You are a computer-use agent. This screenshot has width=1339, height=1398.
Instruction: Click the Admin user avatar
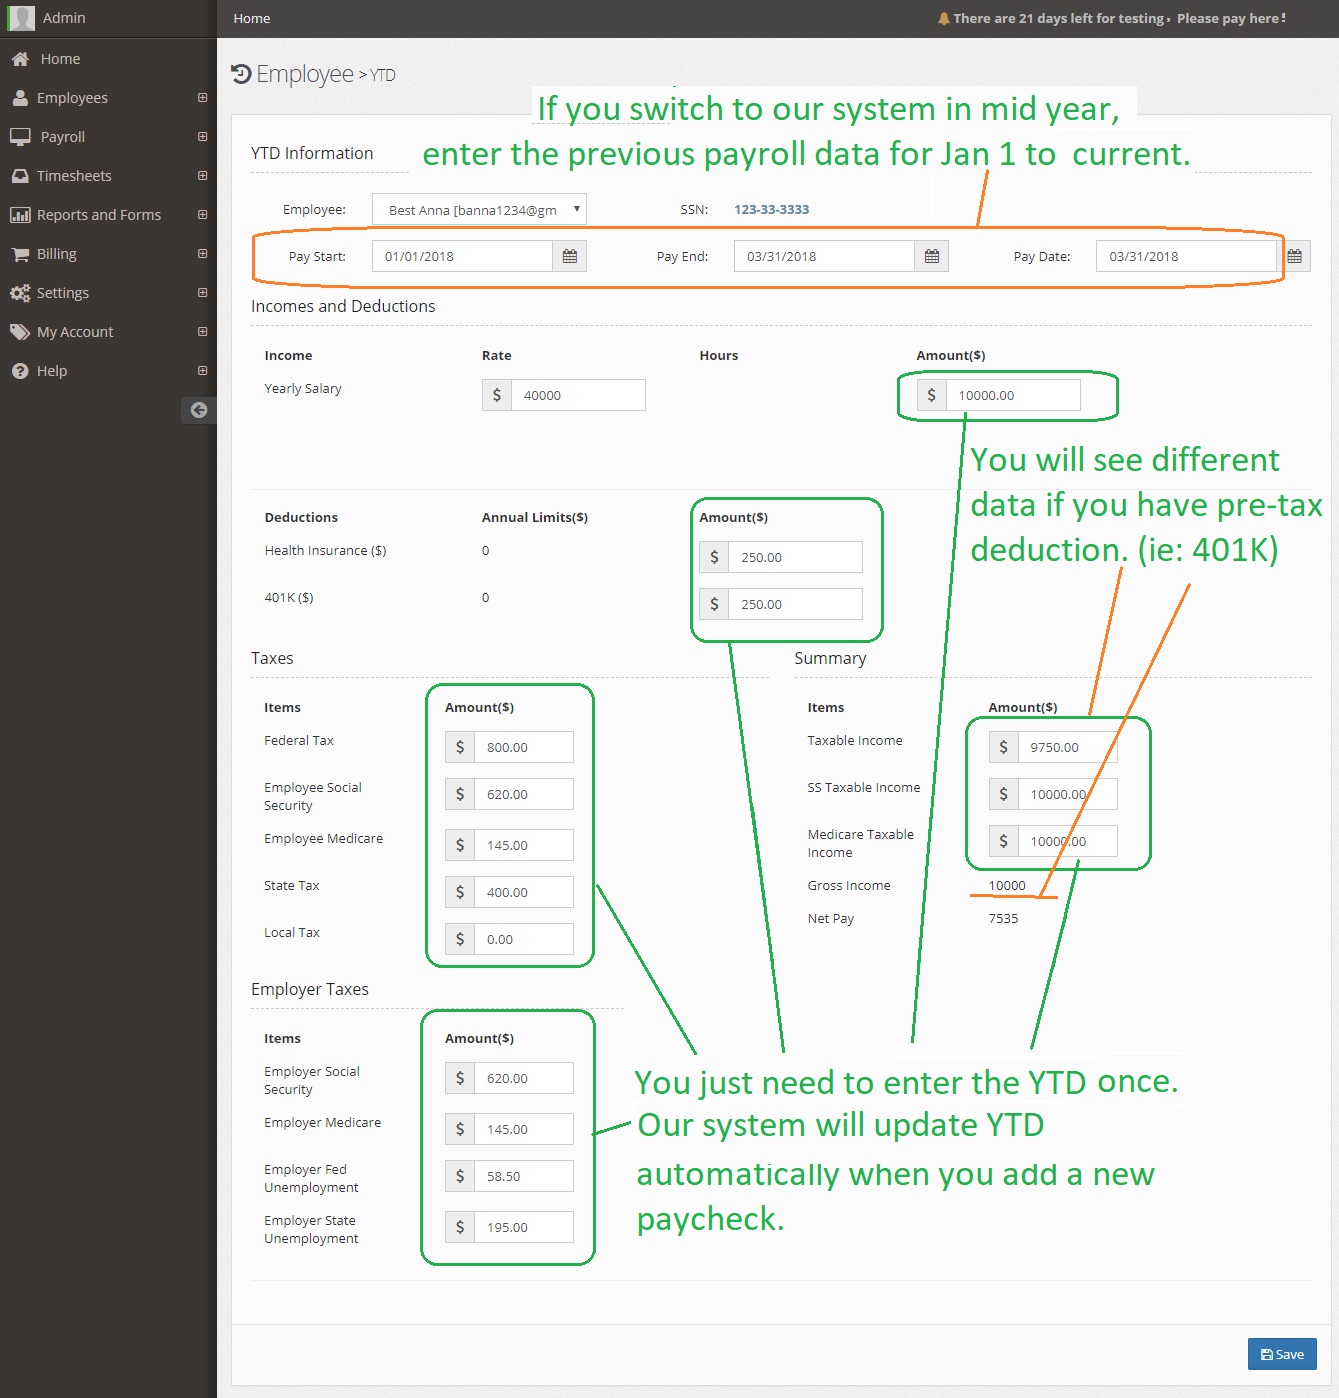click(x=21, y=18)
